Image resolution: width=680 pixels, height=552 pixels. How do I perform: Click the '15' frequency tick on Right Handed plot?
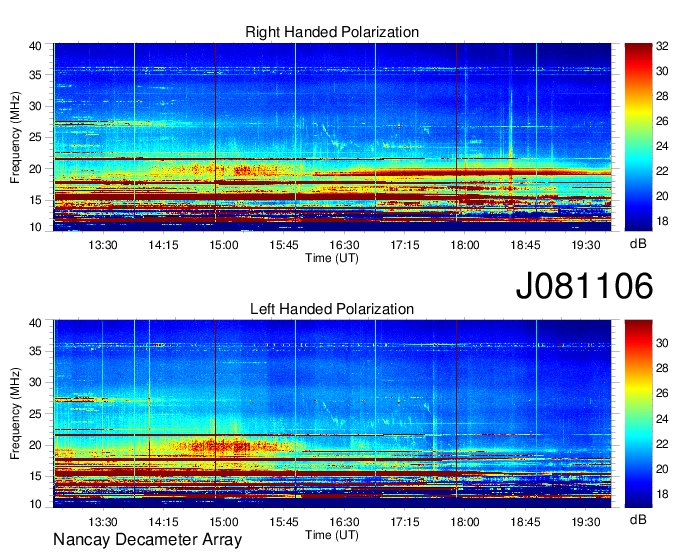pos(35,200)
